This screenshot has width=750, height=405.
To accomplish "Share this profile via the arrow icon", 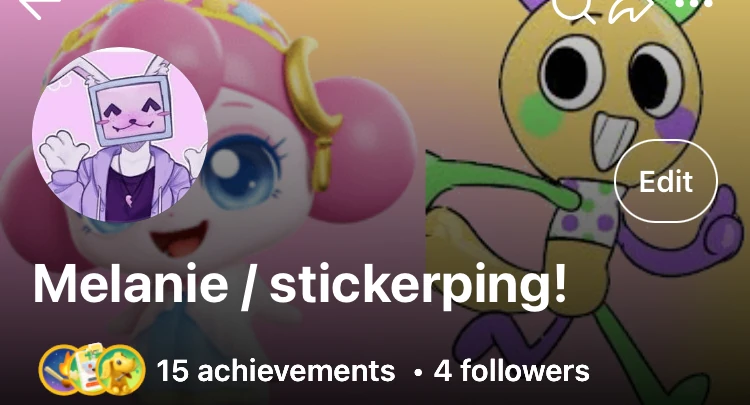I will pos(631,10).
